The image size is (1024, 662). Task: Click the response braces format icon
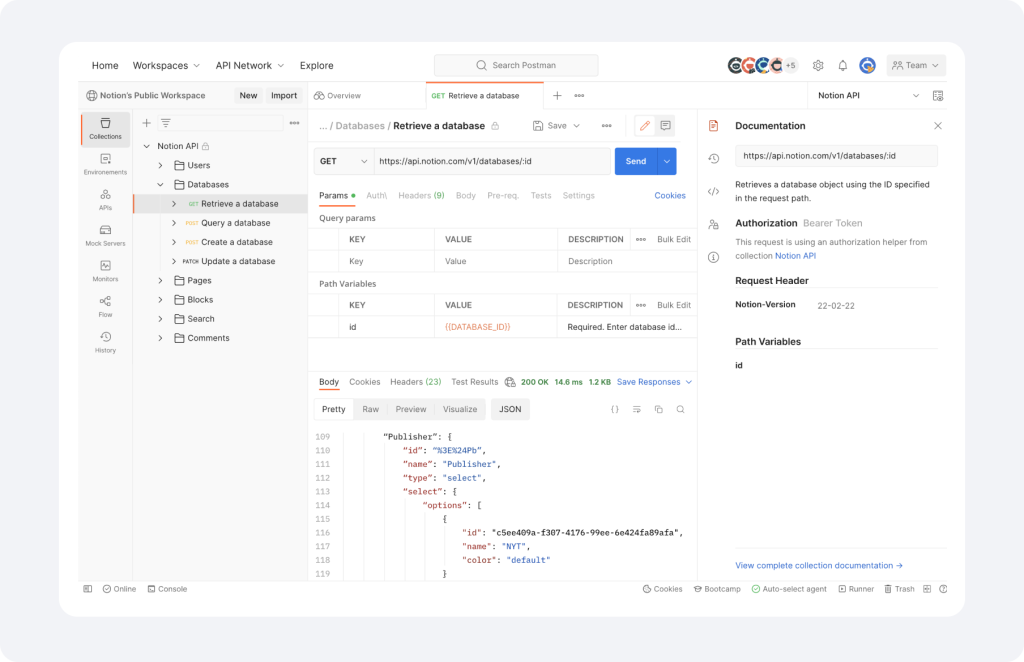click(615, 409)
